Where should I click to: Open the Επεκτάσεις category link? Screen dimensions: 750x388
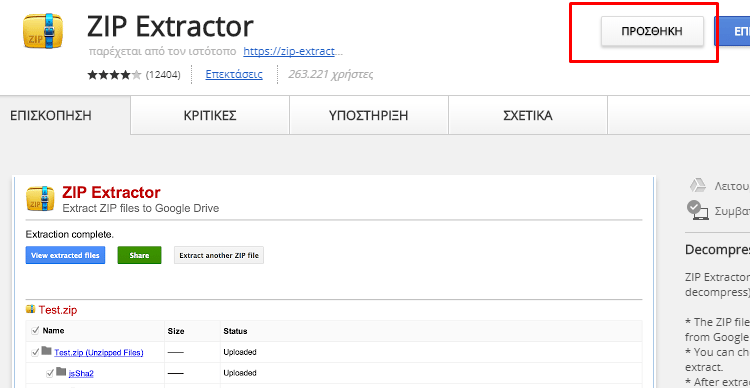point(234,74)
